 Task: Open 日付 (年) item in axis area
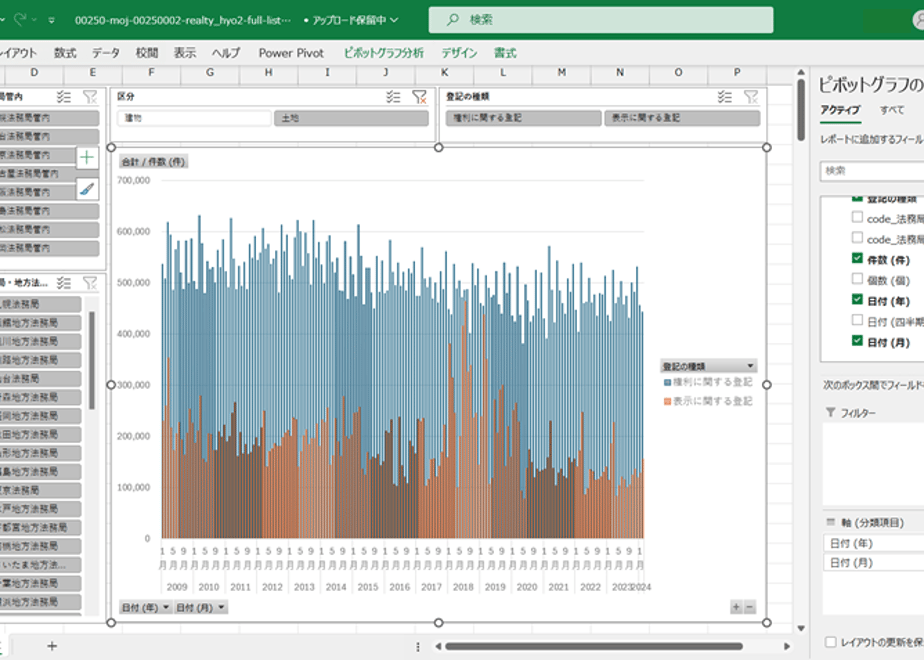pyautogui.click(x=873, y=543)
